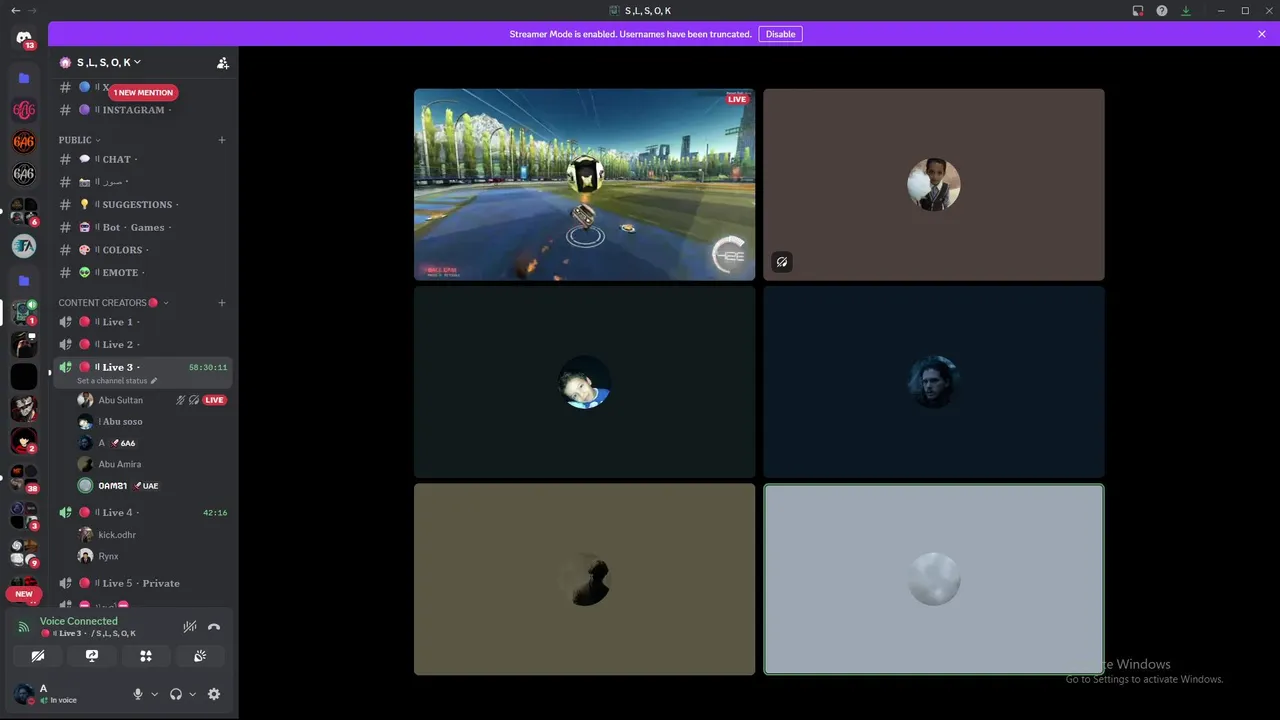Image resolution: width=1280 pixels, height=720 pixels.
Task: Open the INSTAGRAM channel
Action: 143,110
